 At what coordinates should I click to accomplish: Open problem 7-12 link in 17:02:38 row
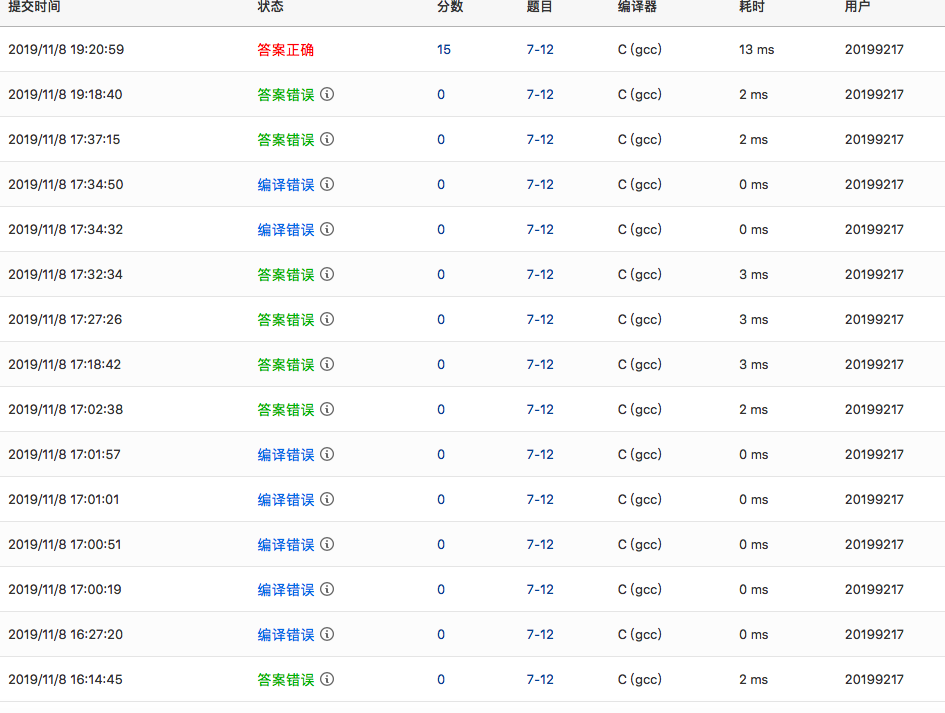pos(540,409)
